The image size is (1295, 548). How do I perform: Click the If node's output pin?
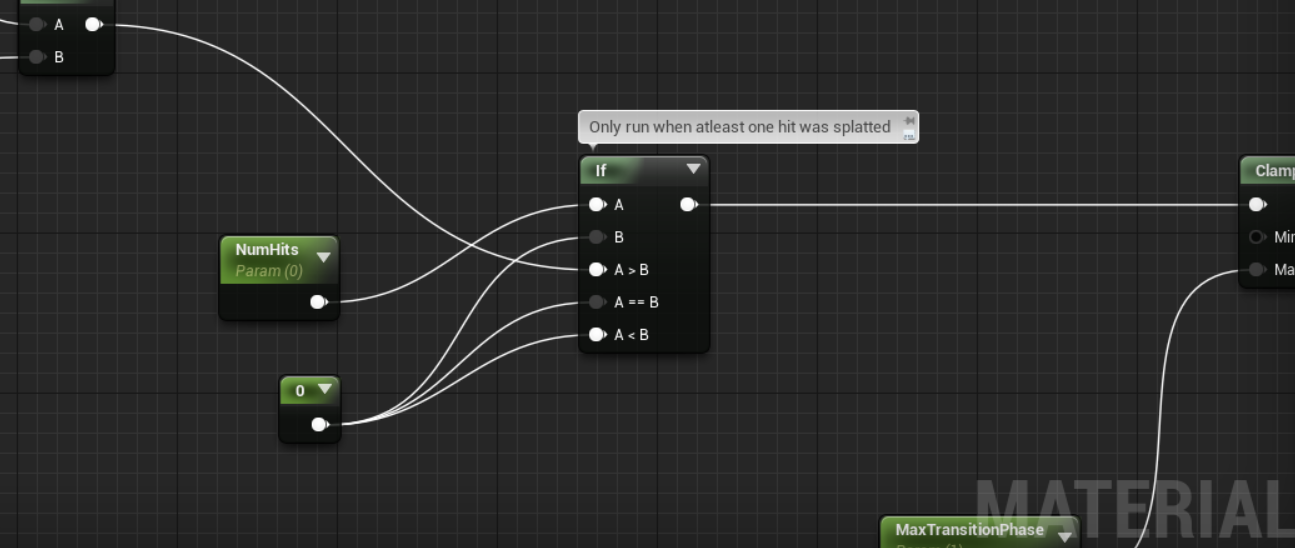point(688,205)
